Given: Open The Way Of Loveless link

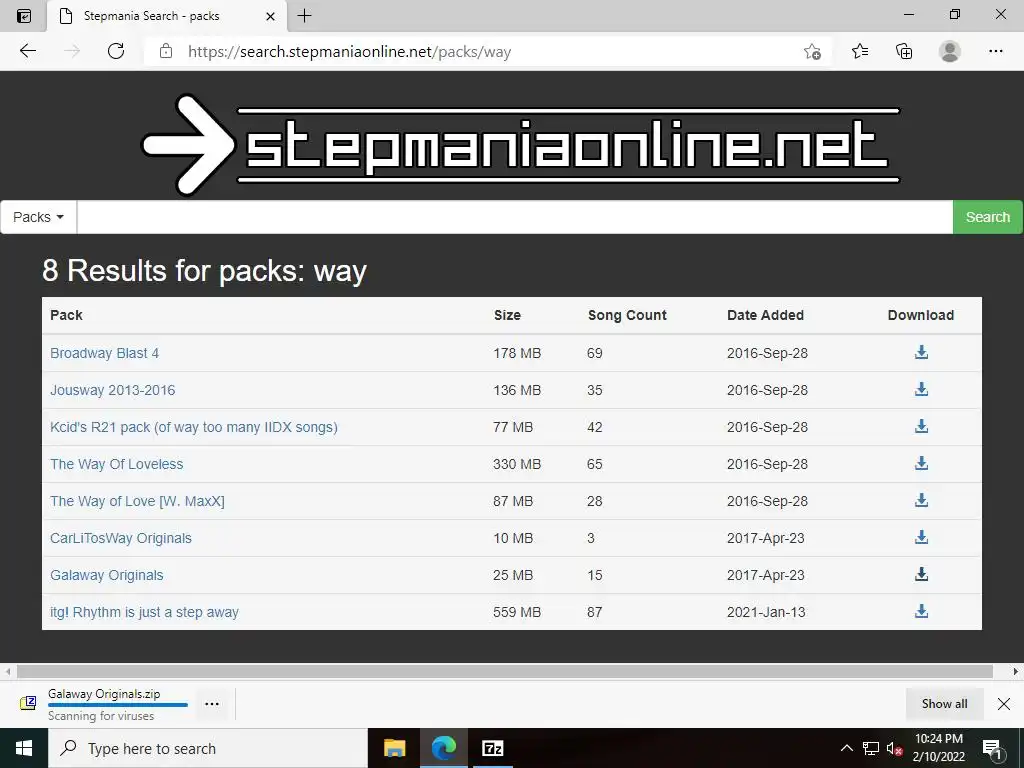Looking at the screenshot, I should [116, 464].
